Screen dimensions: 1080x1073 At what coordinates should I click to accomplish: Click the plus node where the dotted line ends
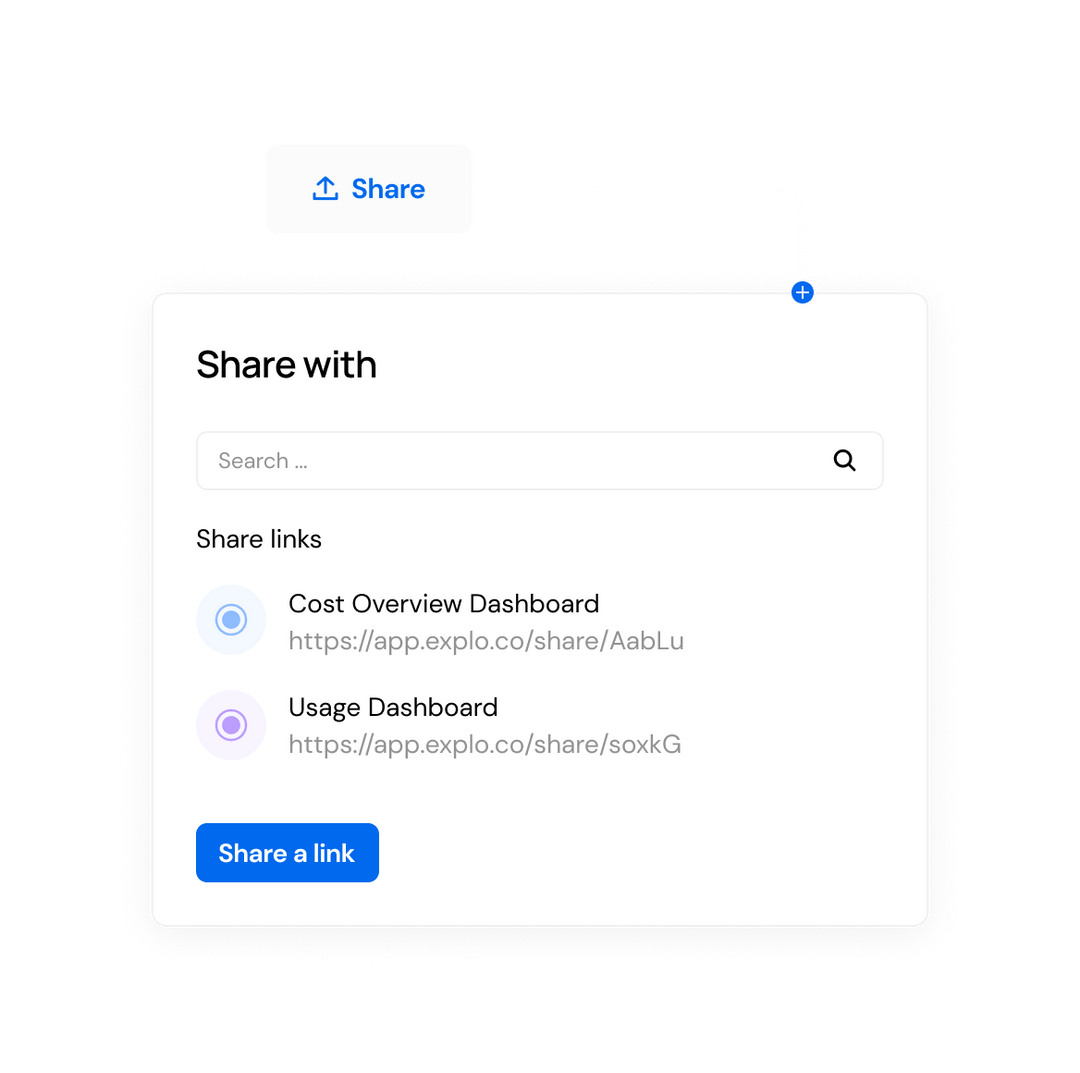tap(802, 292)
